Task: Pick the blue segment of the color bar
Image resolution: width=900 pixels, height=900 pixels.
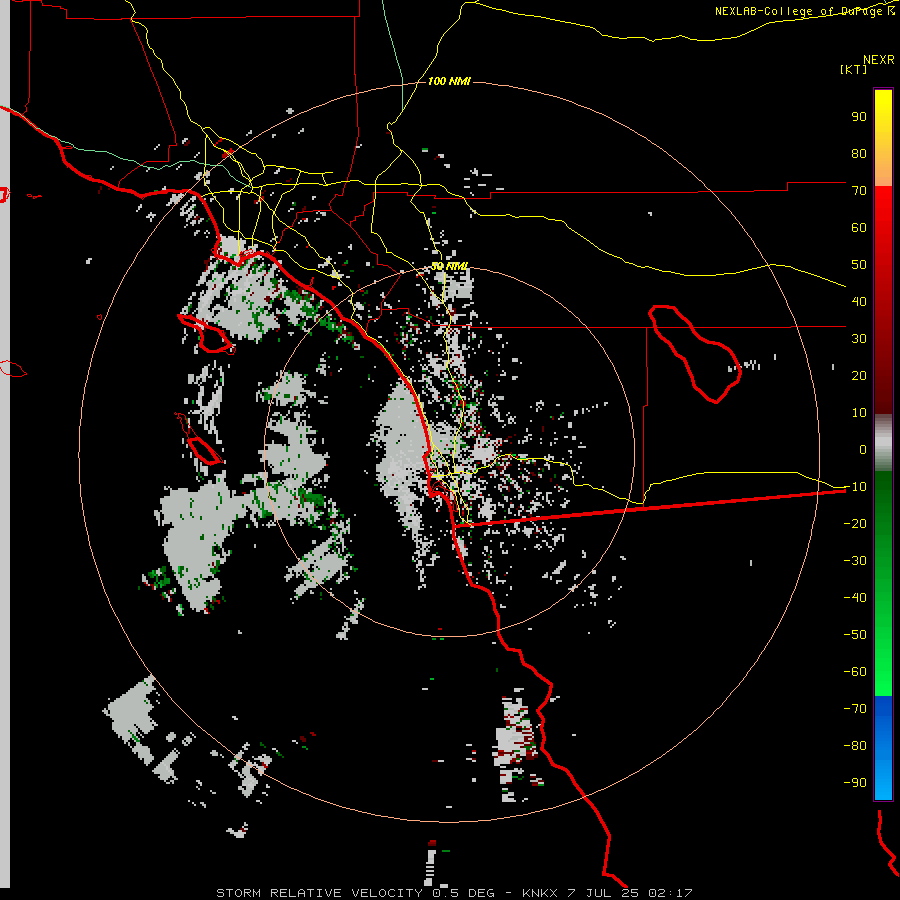Action: 883,748
